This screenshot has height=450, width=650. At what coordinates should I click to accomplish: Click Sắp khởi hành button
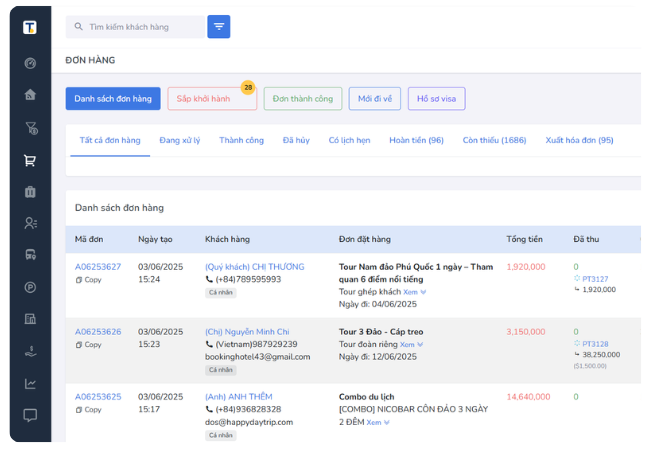[x=212, y=99]
